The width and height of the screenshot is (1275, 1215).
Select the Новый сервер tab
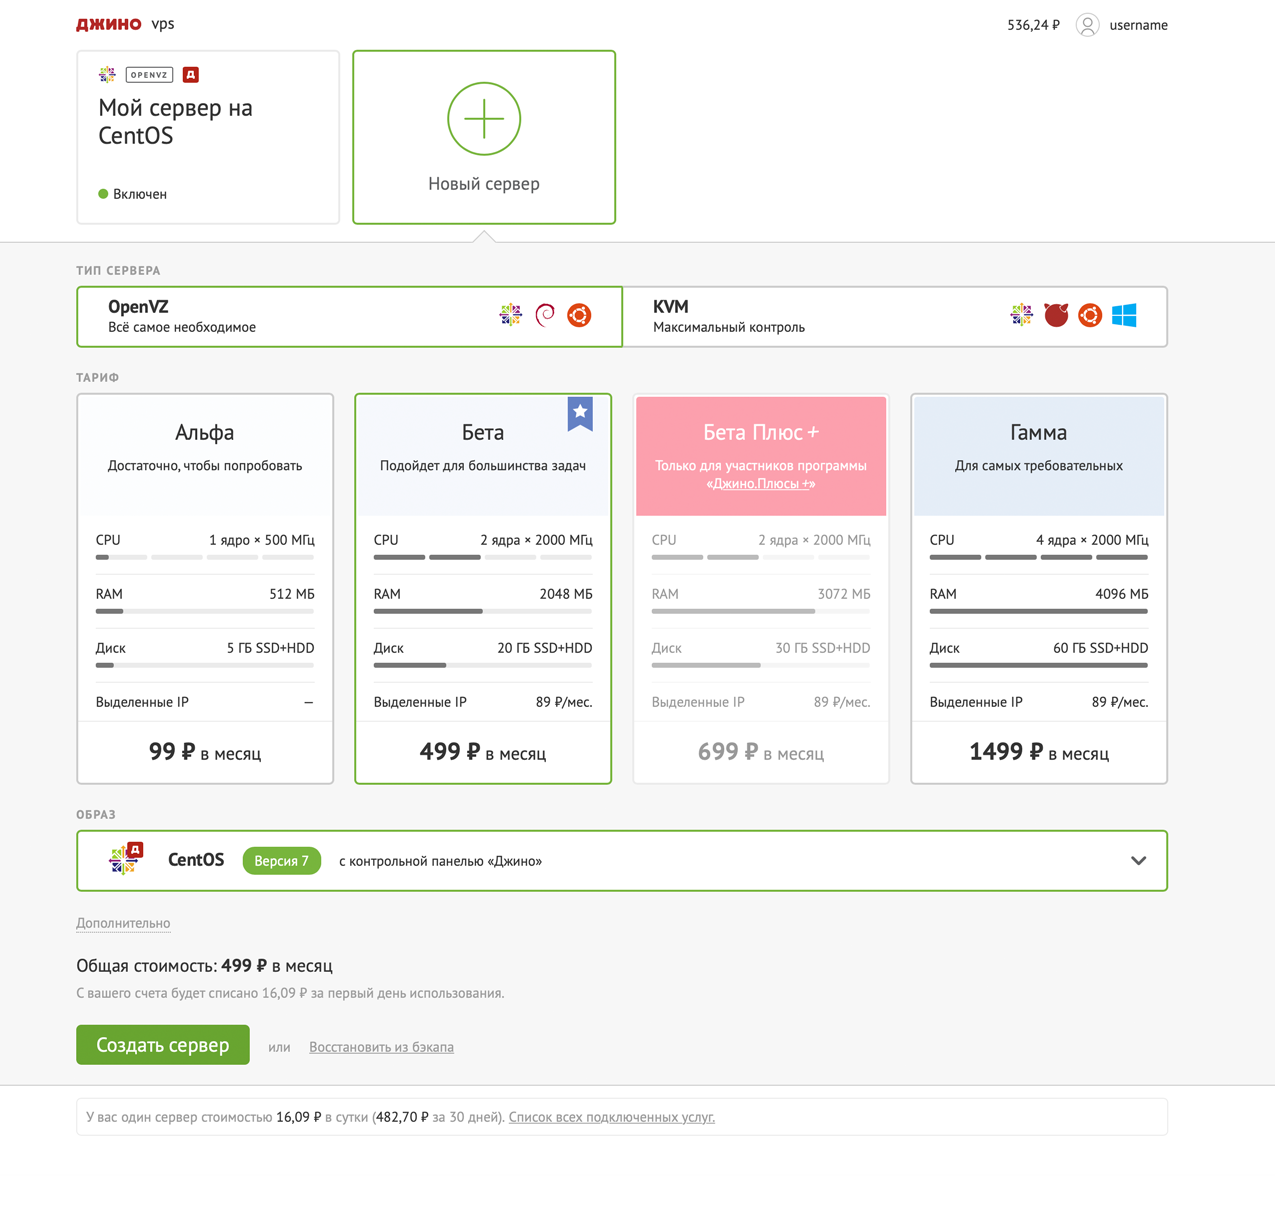(484, 137)
